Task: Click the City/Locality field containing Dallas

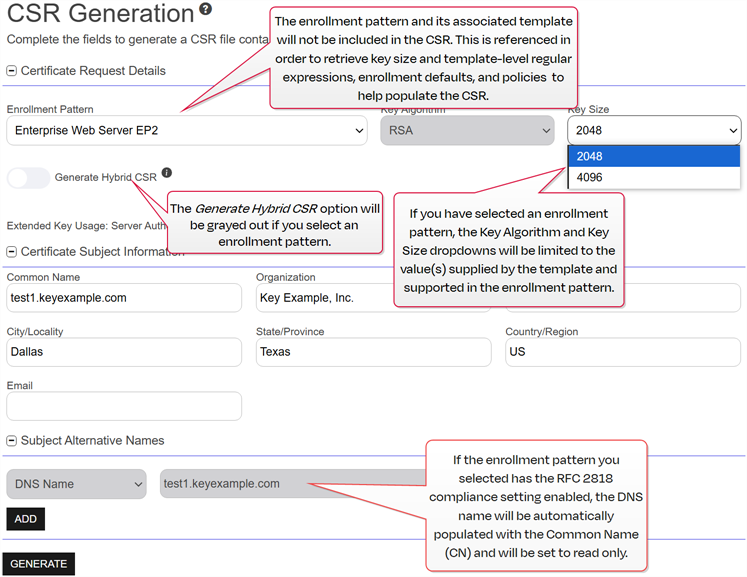Action: click(x=124, y=352)
